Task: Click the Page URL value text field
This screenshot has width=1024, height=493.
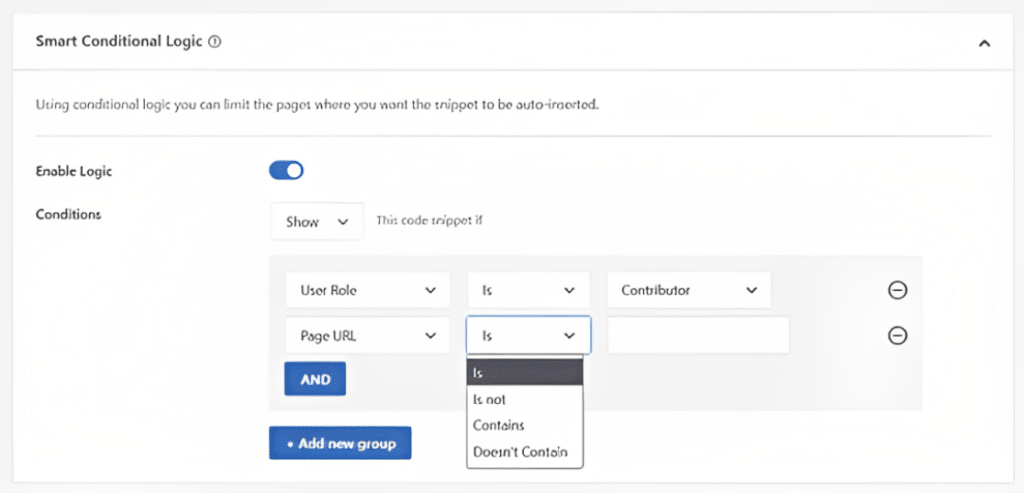Action: pos(698,336)
